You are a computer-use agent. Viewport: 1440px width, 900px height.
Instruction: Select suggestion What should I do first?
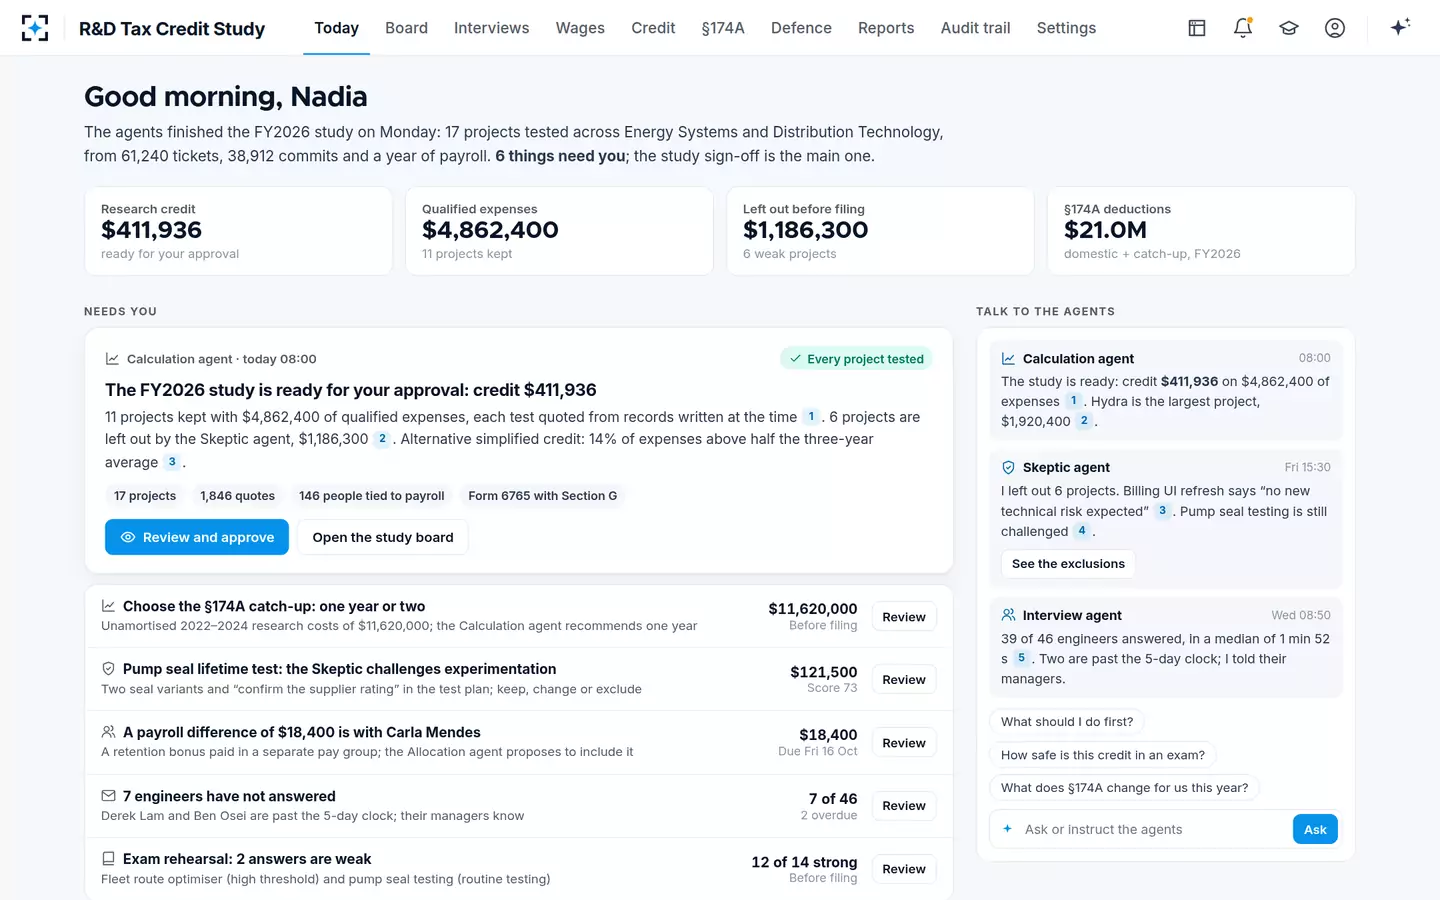coord(1067,722)
